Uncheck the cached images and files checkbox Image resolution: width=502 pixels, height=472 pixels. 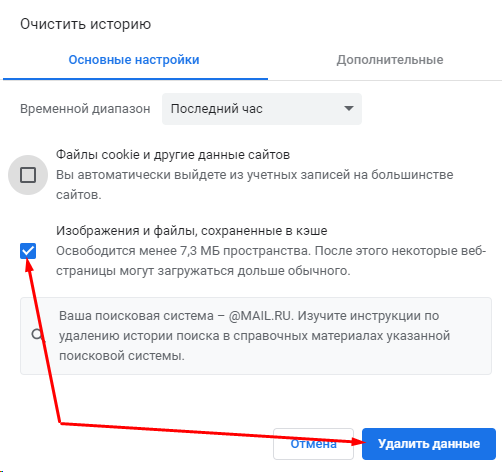28,251
